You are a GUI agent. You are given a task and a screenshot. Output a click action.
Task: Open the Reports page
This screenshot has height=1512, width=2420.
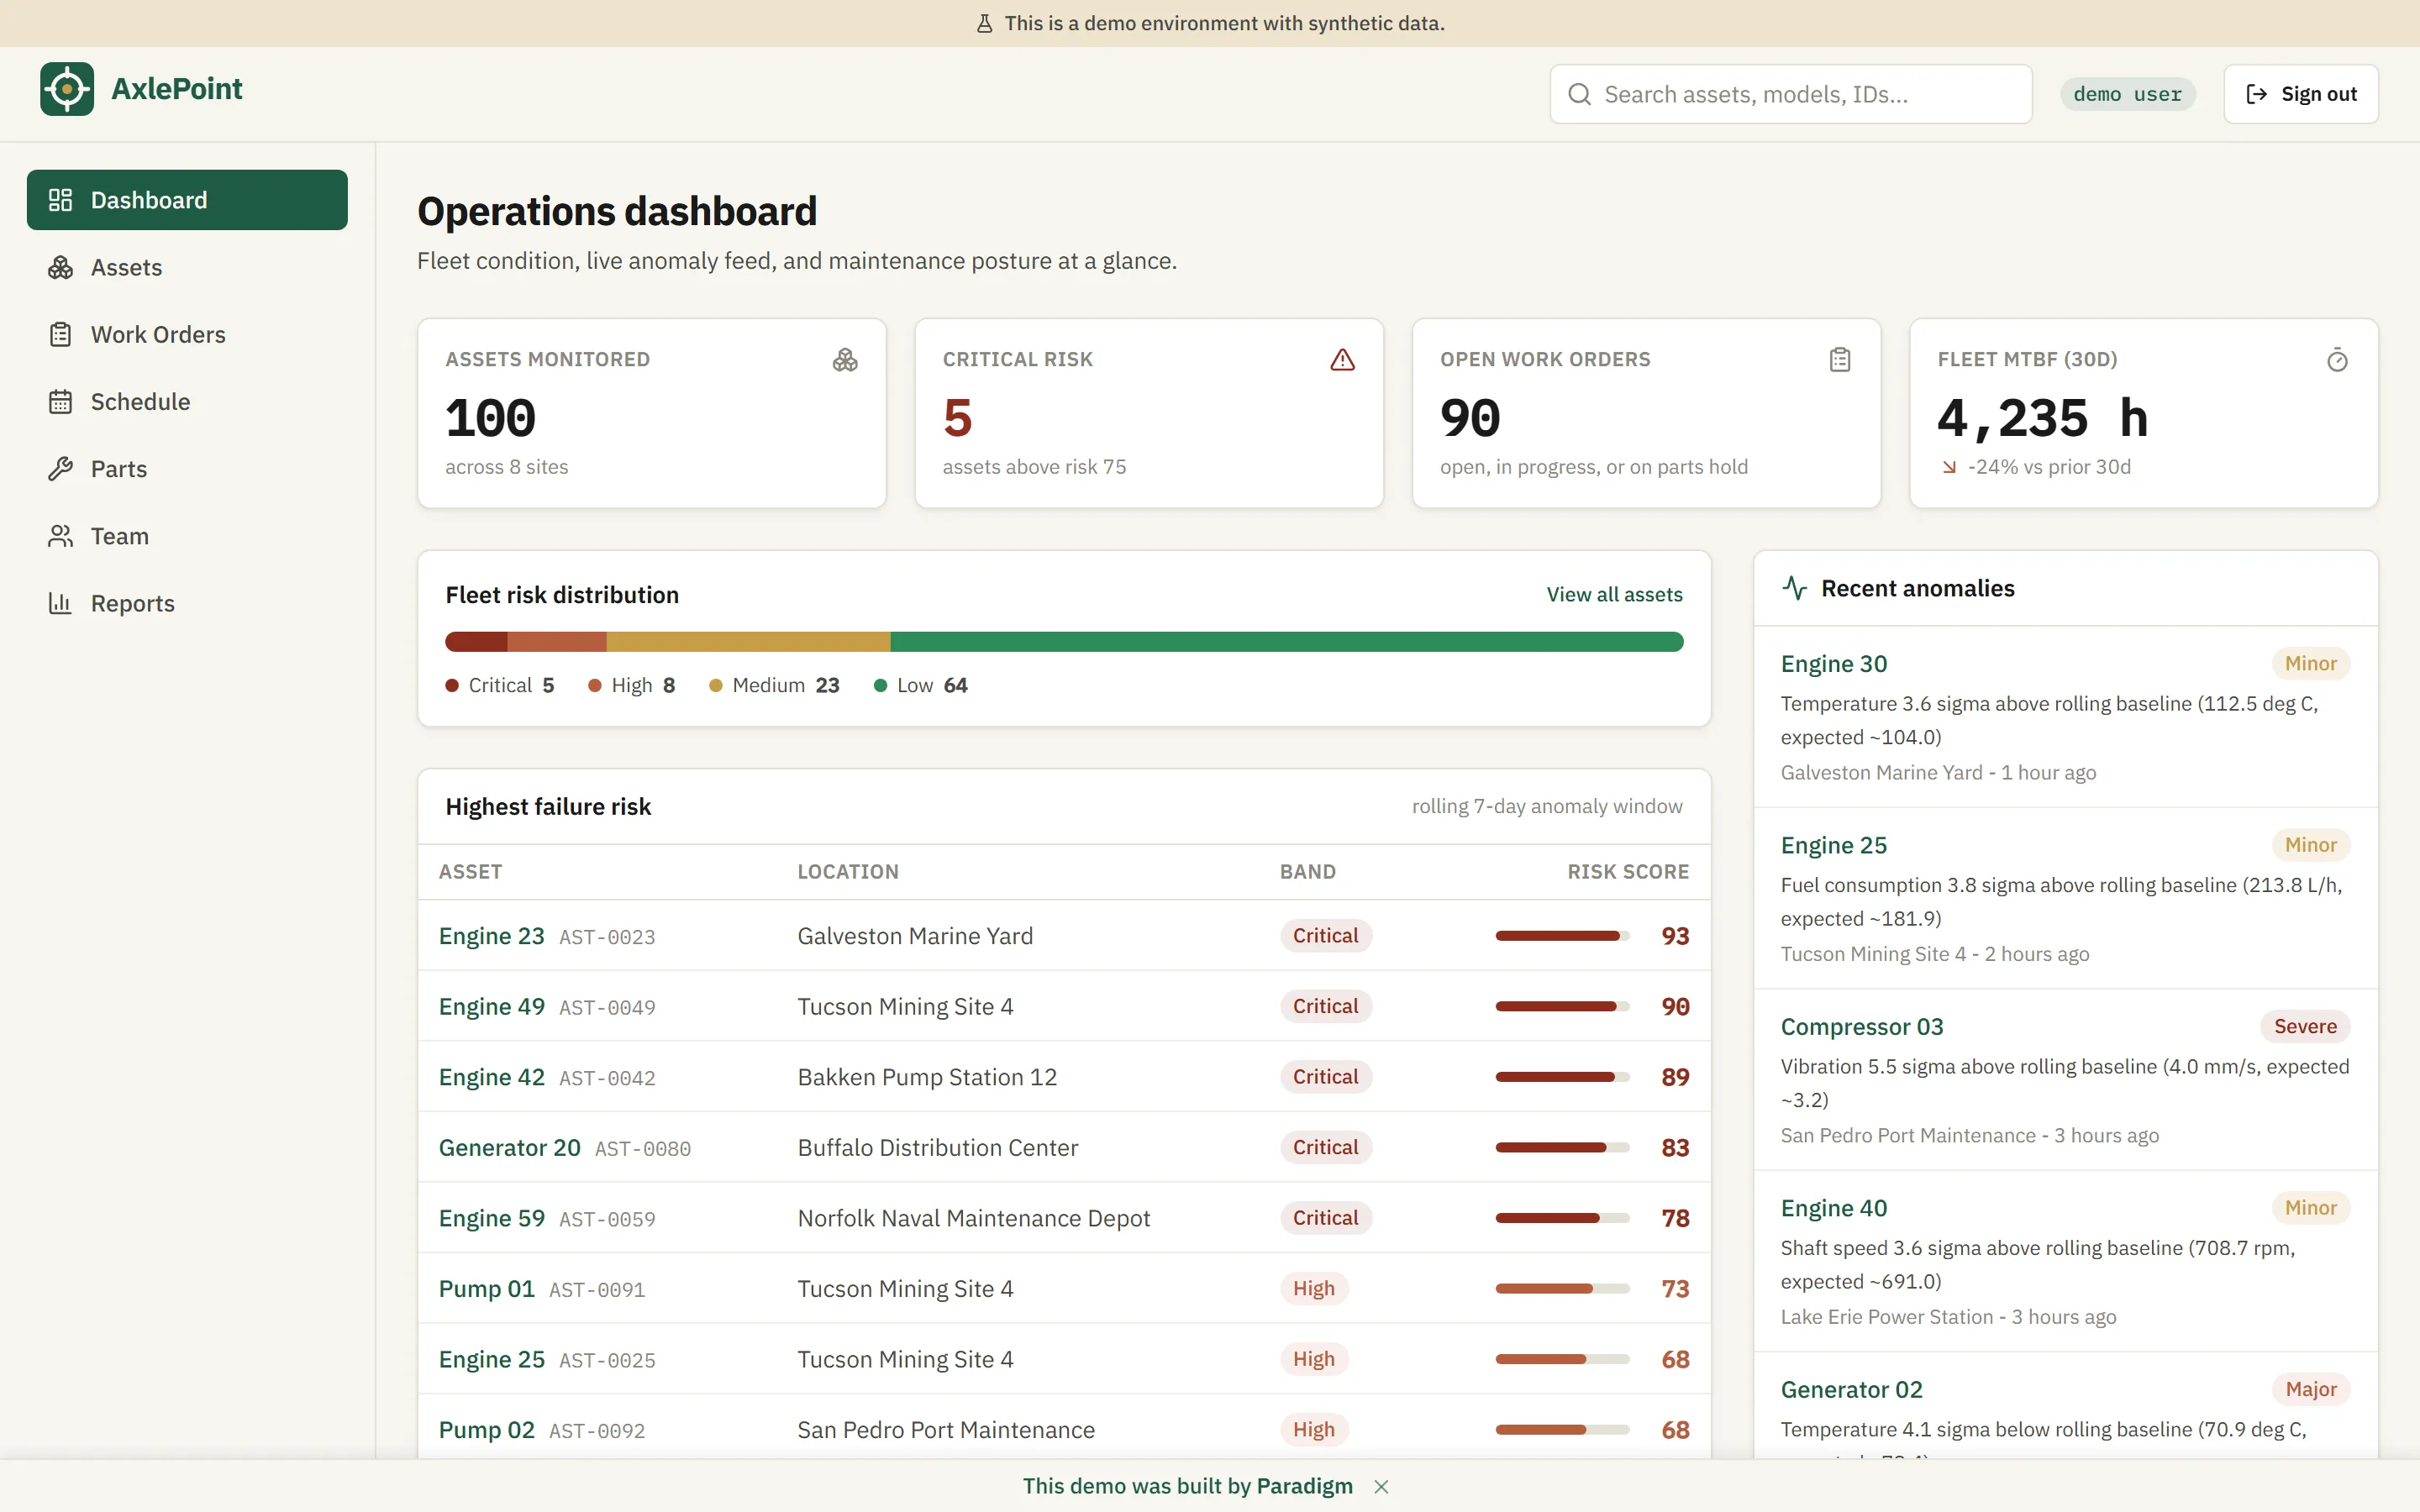(187, 603)
